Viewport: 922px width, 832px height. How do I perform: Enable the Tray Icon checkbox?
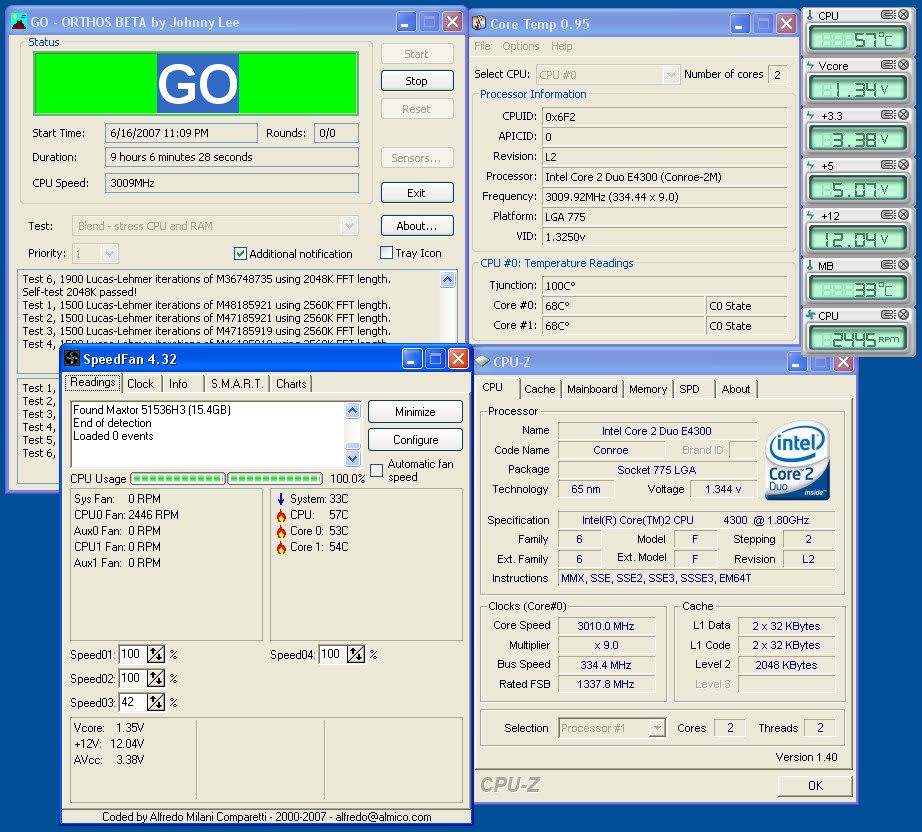pyautogui.click(x=386, y=253)
